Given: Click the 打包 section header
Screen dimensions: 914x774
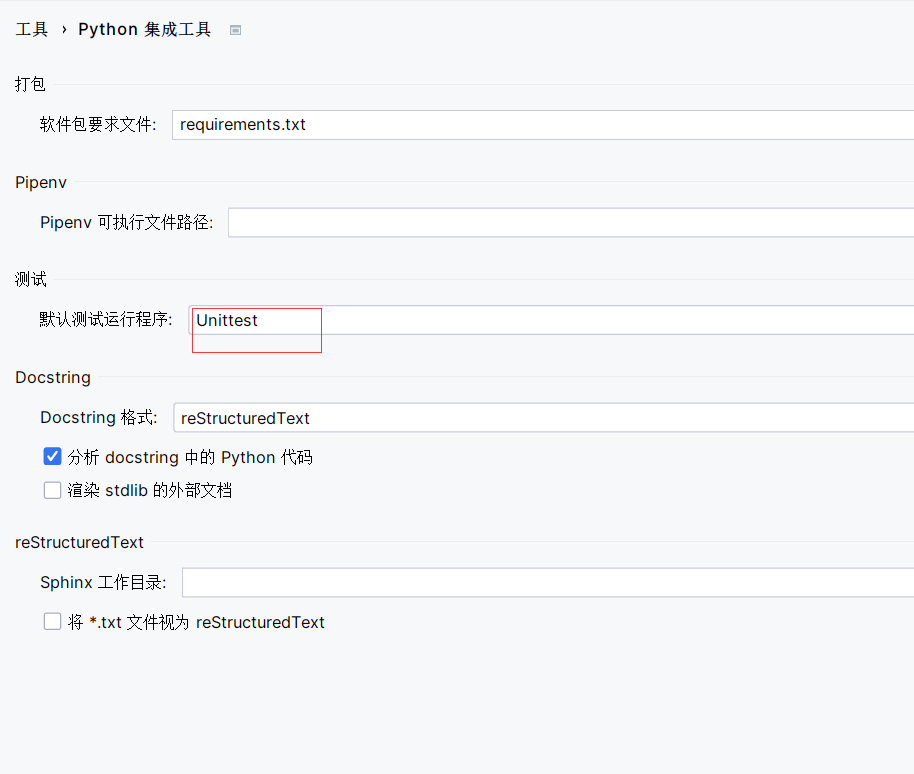Looking at the screenshot, I should point(30,84).
